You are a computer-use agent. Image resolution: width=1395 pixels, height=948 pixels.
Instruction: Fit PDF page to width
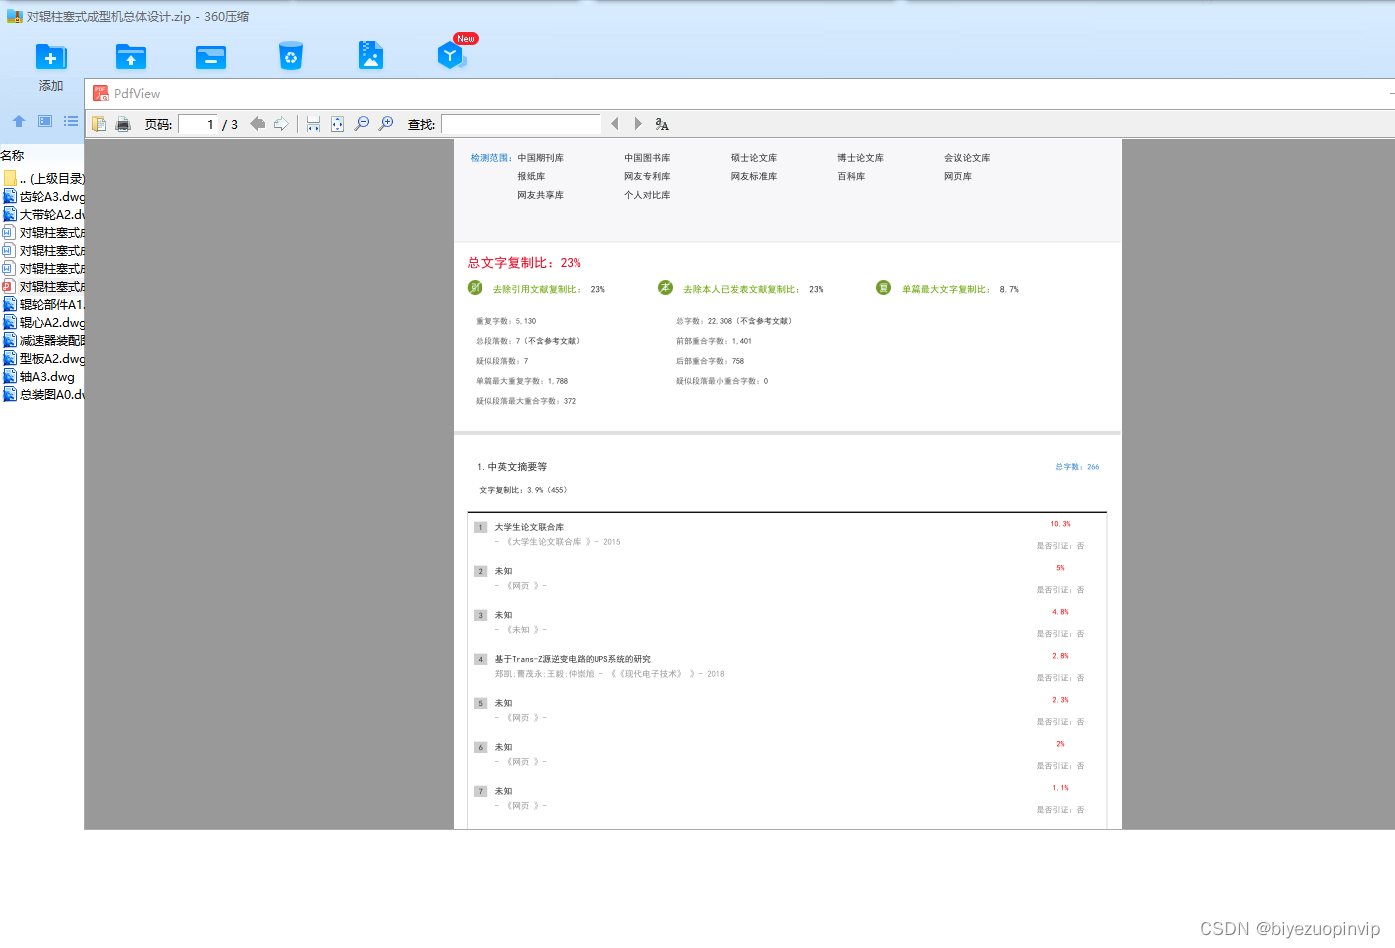point(313,124)
